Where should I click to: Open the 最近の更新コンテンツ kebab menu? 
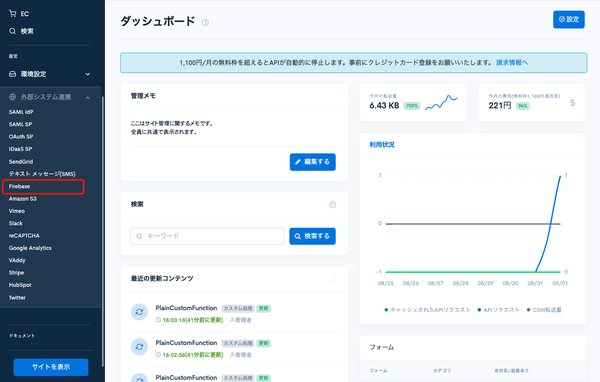(334, 278)
